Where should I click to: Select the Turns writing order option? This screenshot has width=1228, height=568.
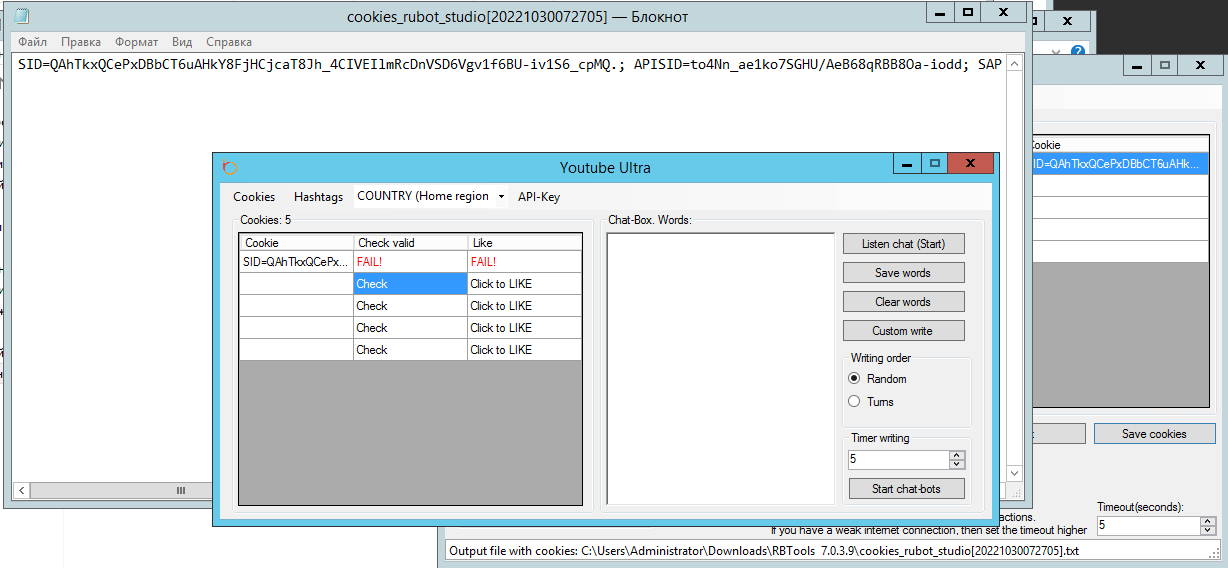(x=854, y=402)
